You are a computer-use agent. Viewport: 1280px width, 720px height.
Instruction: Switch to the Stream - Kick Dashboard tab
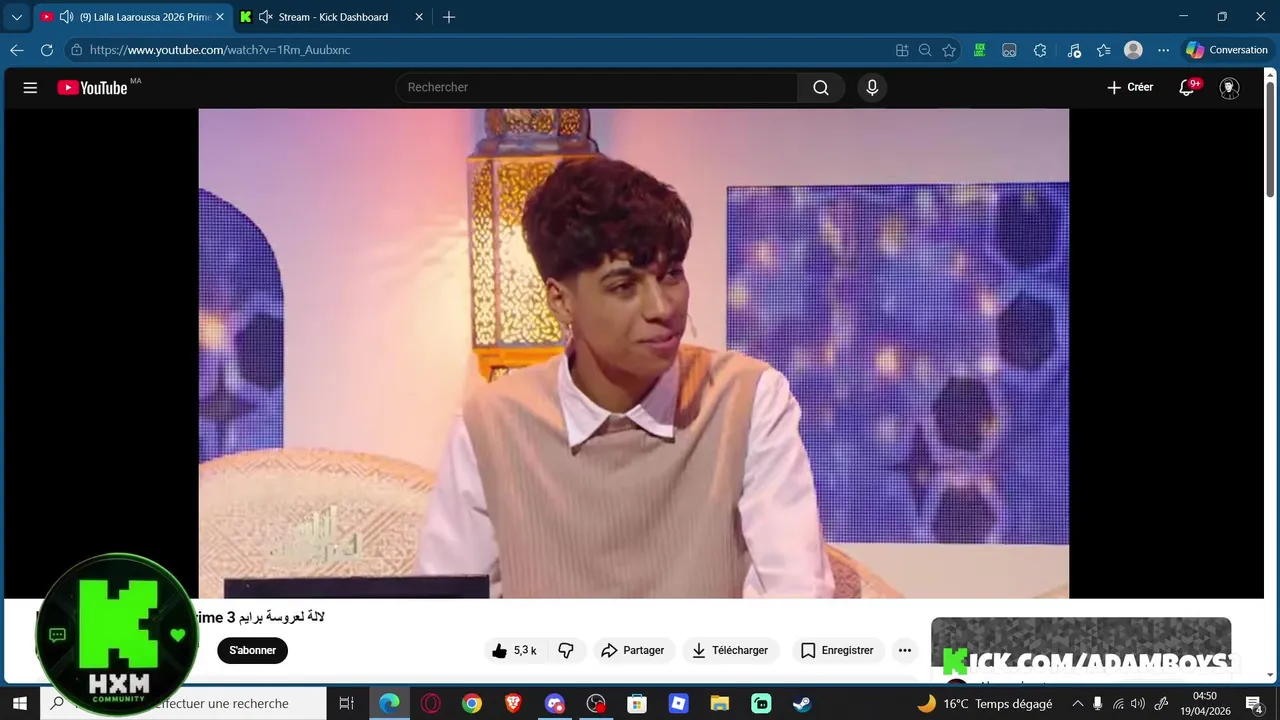pyautogui.click(x=333, y=17)
